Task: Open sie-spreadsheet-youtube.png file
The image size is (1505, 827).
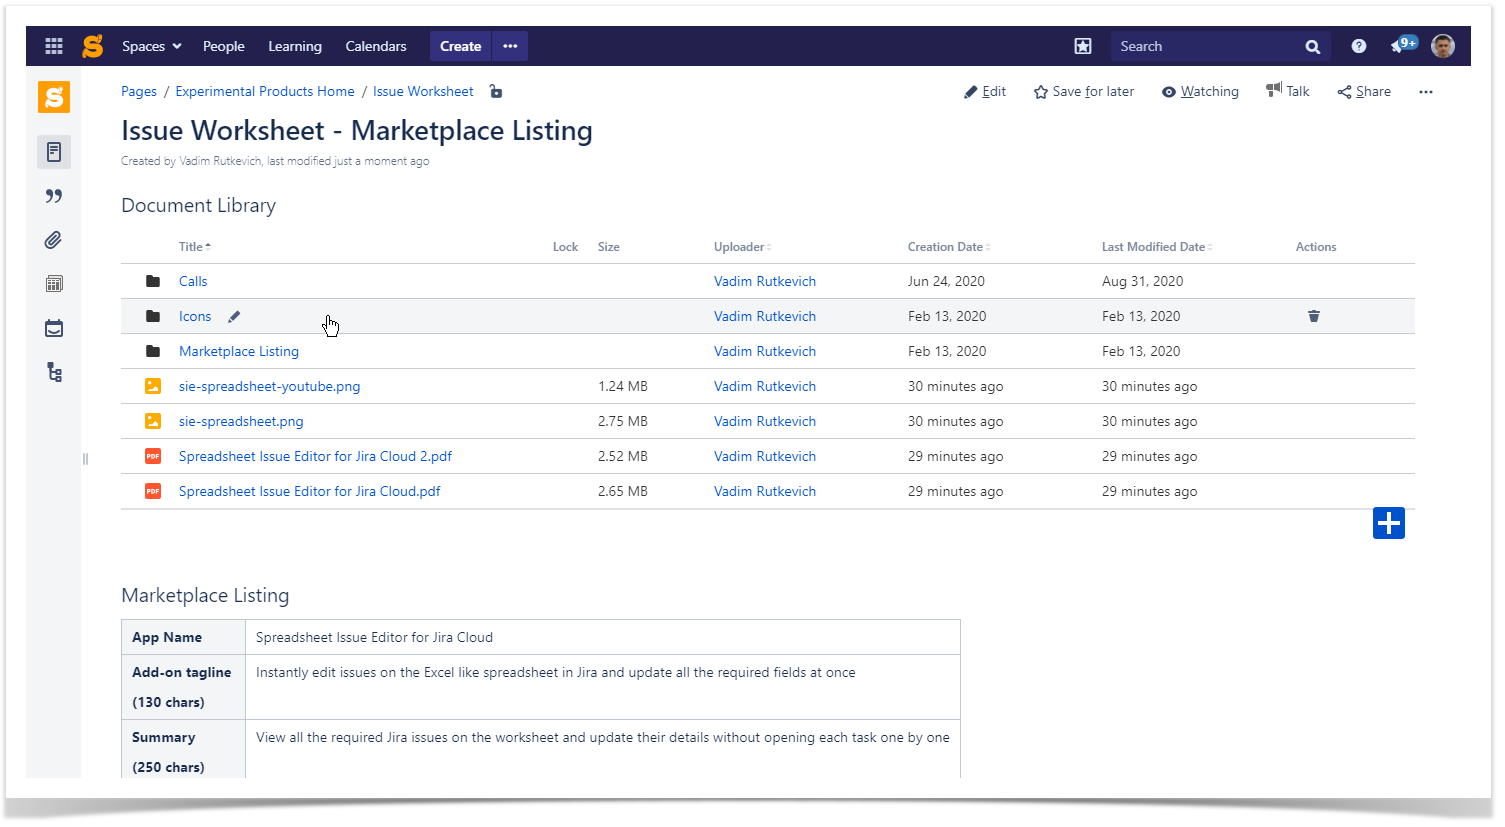Action: click(269, 386)
